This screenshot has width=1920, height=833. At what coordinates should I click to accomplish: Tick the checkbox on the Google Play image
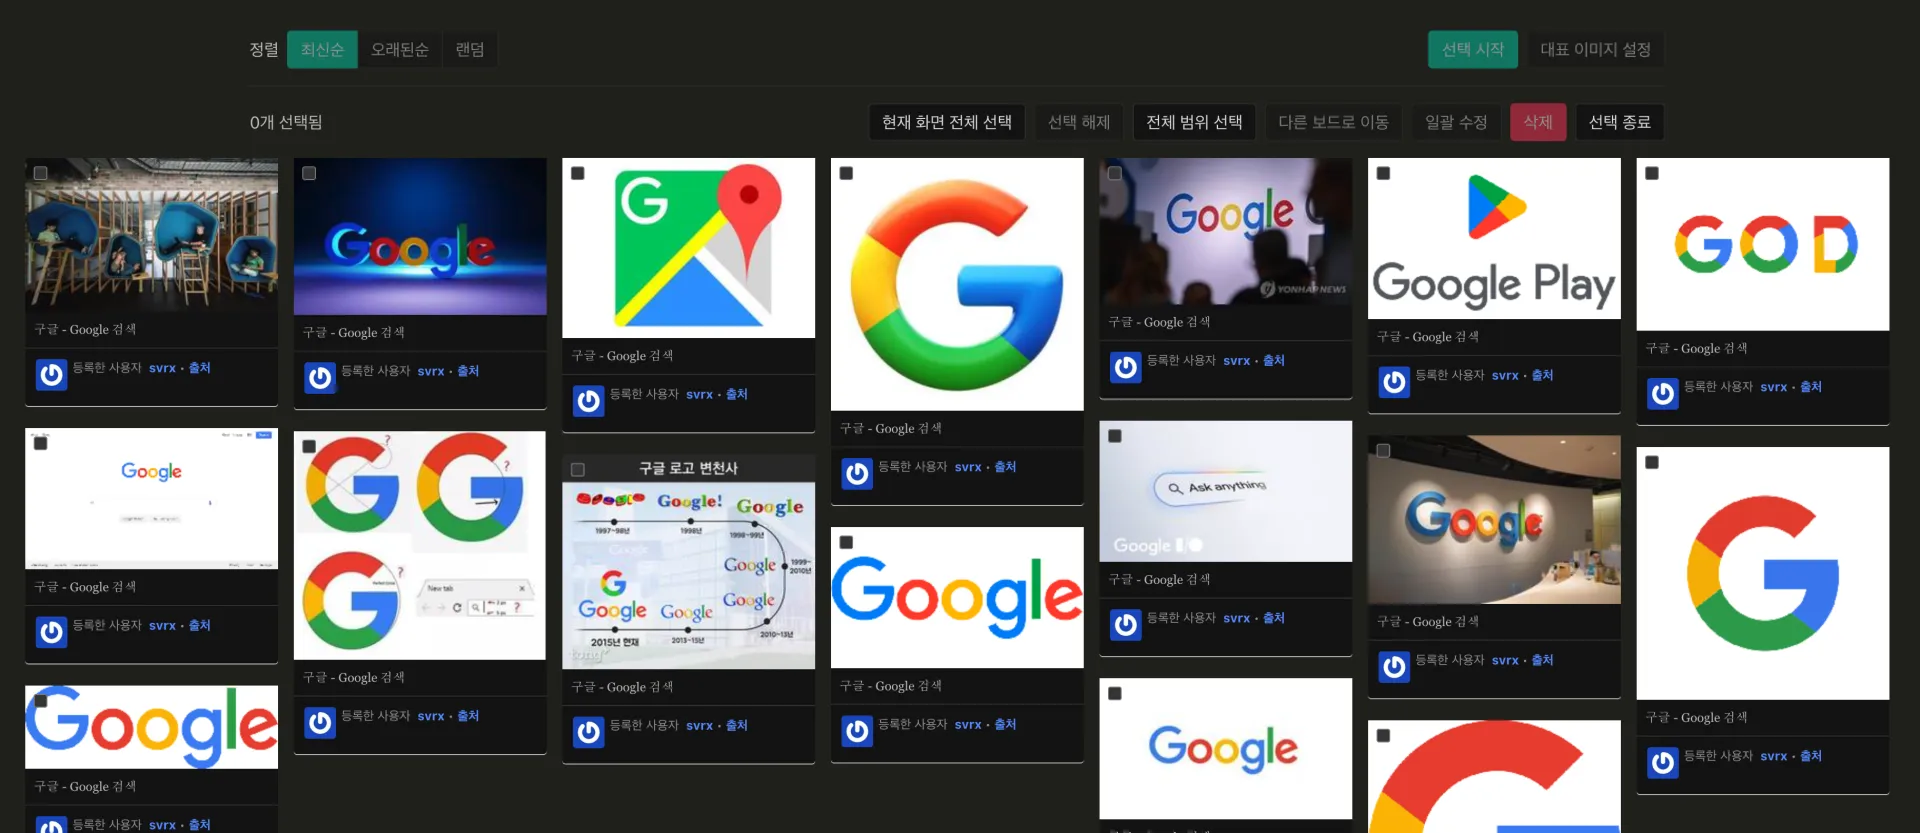1384,173
